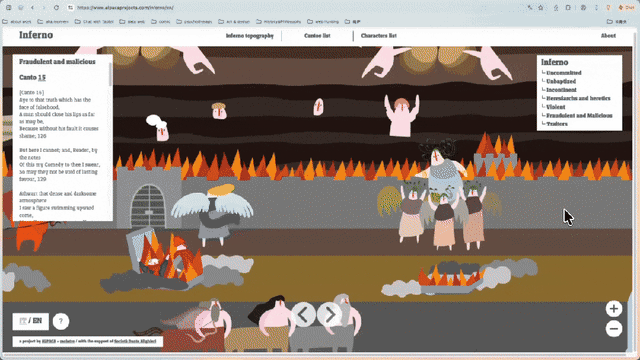Open the Characters list menu

coord(378,36)
